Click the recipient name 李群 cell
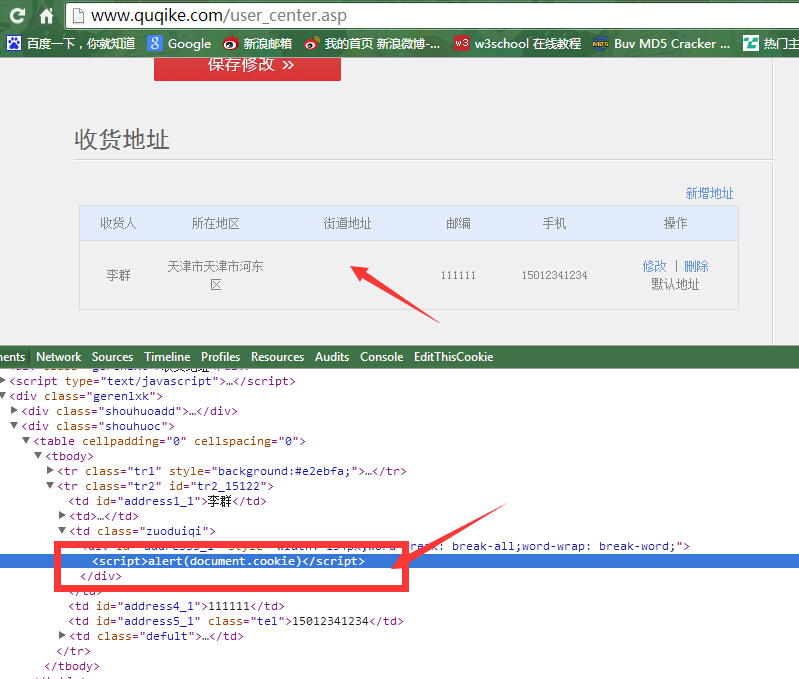This screenshot has width=799, height=679. 118,275
